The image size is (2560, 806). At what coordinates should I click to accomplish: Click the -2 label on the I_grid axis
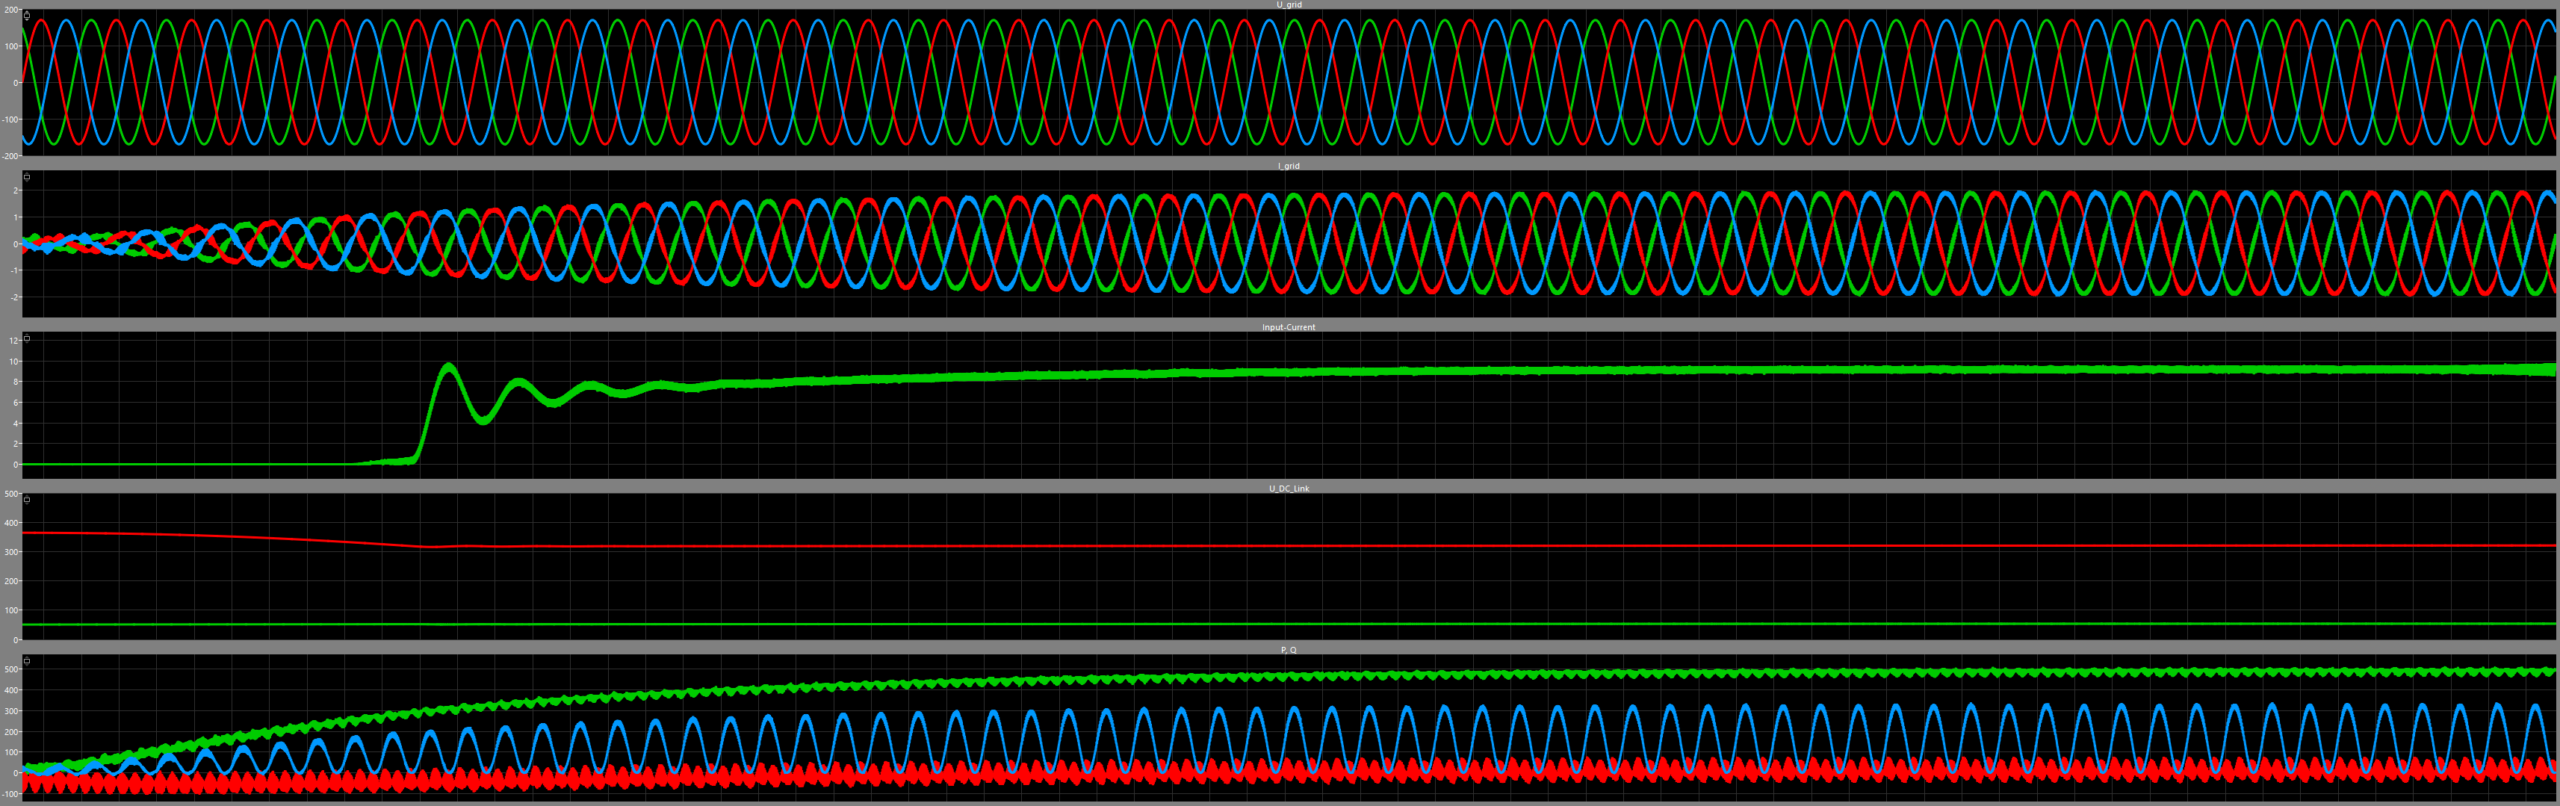pyautogui.click(x=15, y=298)
